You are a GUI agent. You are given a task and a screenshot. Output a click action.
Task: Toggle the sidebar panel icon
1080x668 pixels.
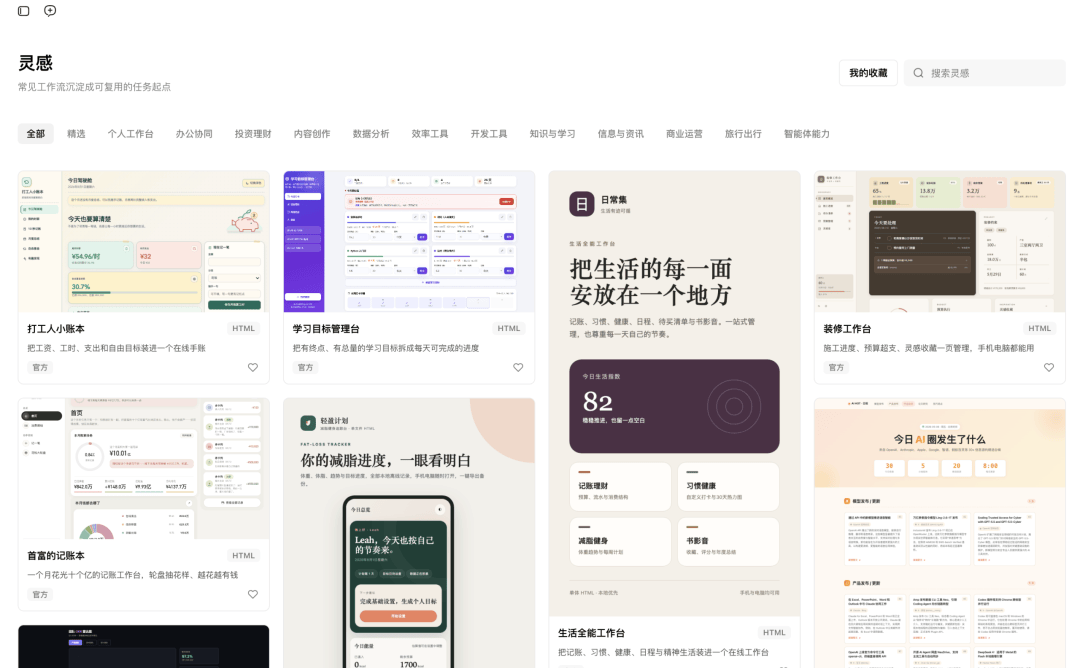coord(23,11)
